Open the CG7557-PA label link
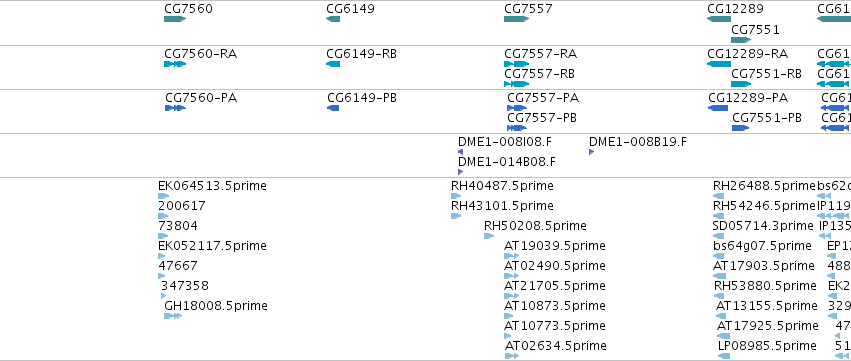This screenshot has height=361, width=851. tap(543, 98)
